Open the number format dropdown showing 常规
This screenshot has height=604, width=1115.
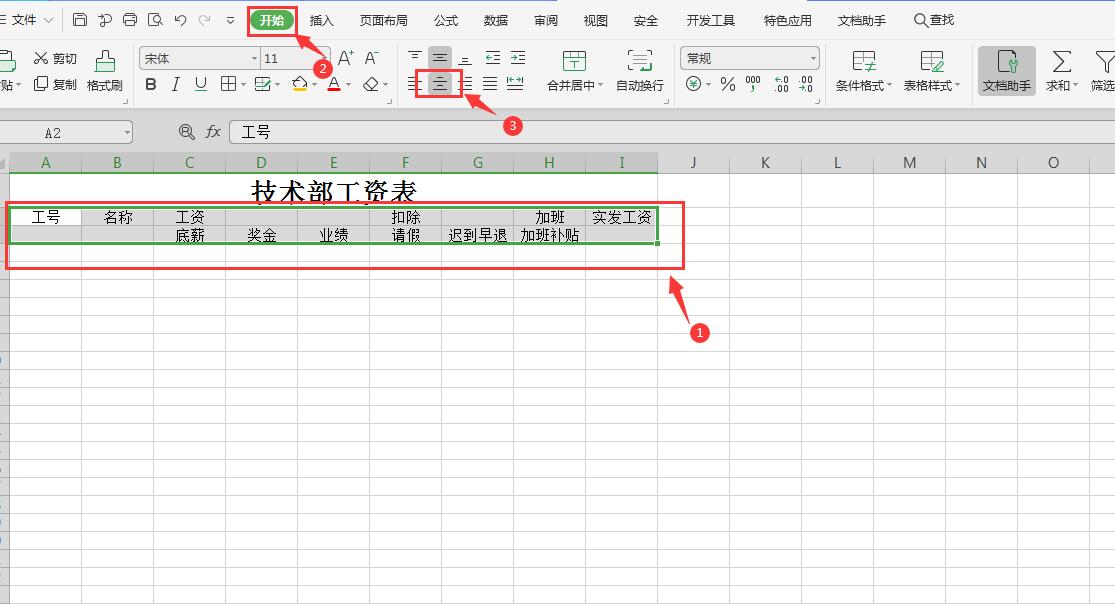pyautogui.click(x=750, y=57)
